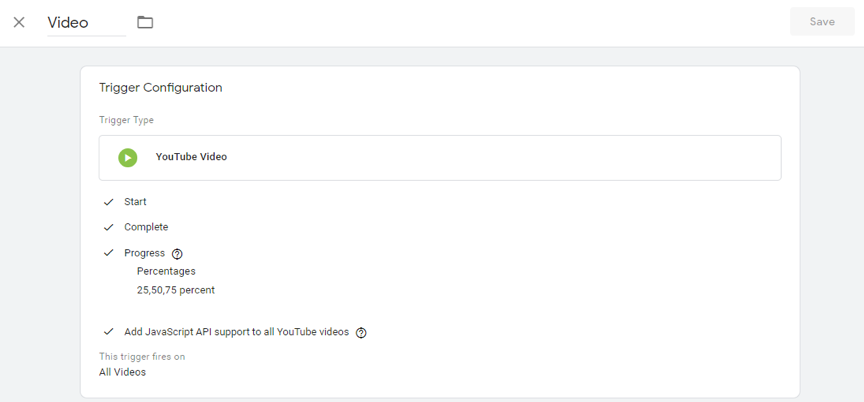This screenshot has height=402, width=864.
Task: Click the '25,50,75 percent' value
Action: click(x=176, y=290)
